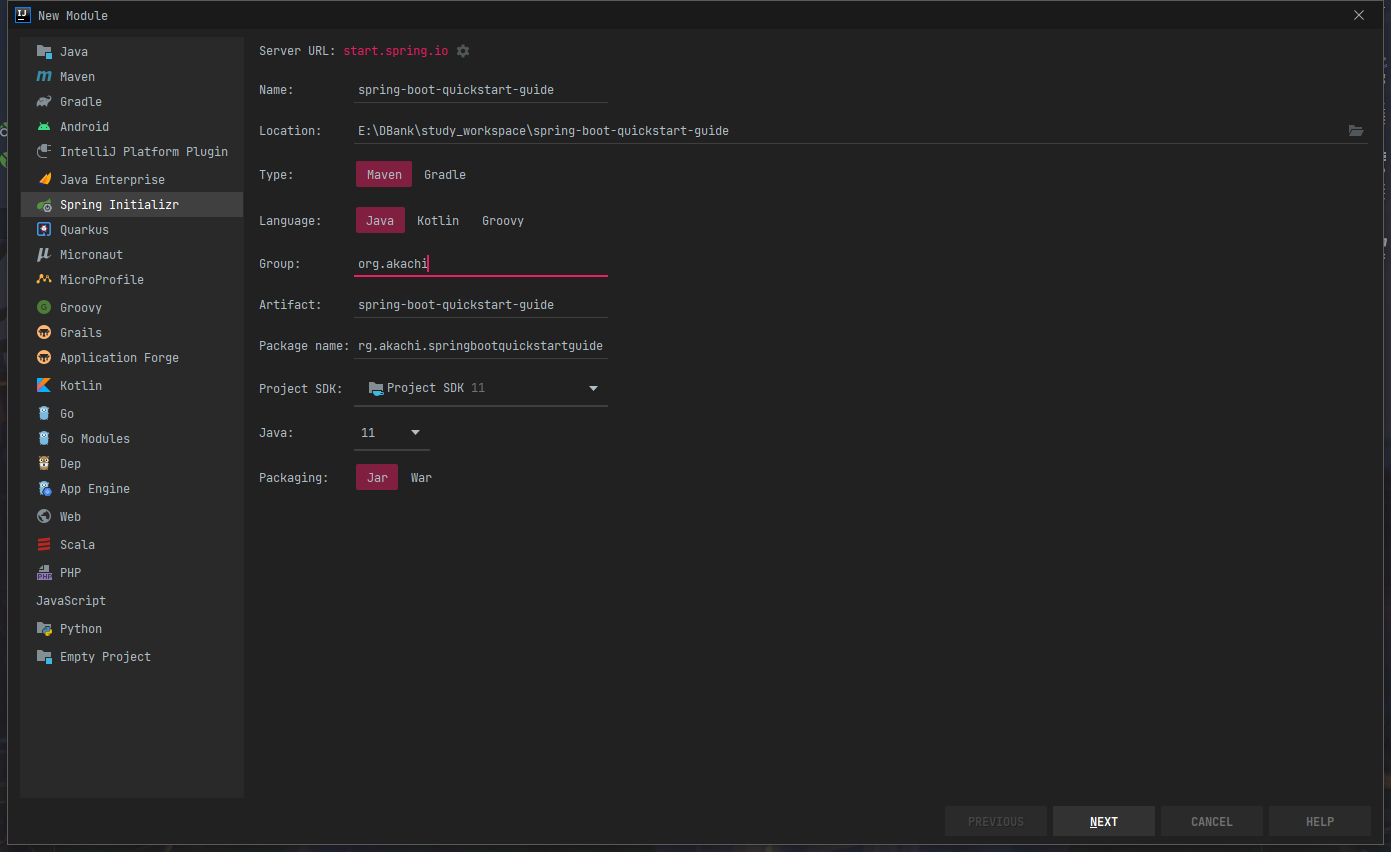Select the App Engine label
Viewport: 1391px width, 852px height.
click(x=95, y=488)
